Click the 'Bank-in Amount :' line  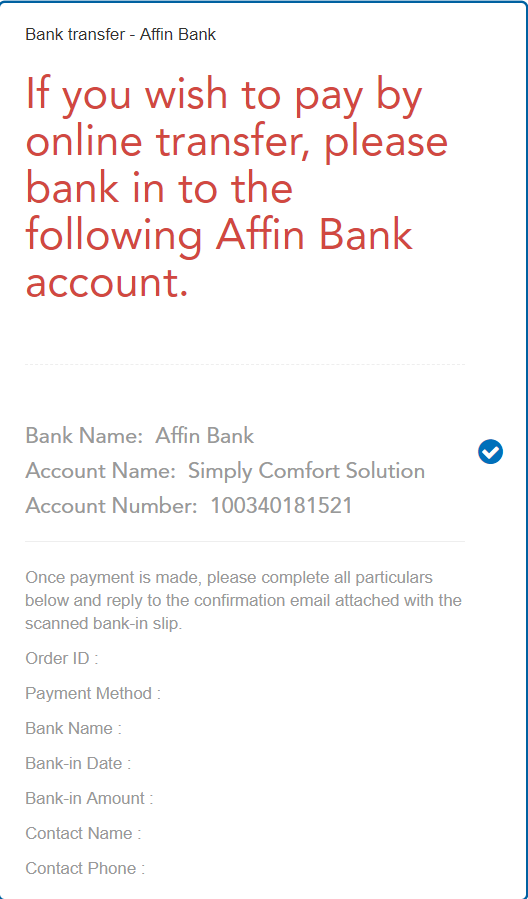click(x=89, y=798)
